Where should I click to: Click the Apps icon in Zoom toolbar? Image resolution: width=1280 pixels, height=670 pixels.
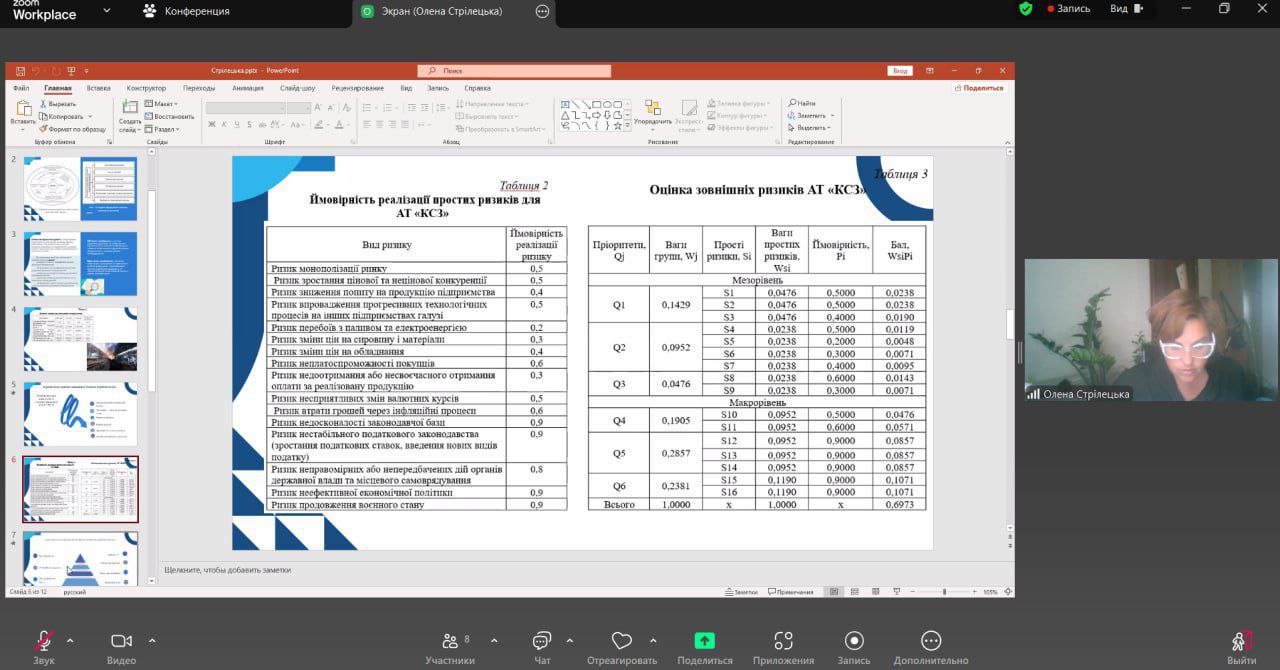[783, 641]
